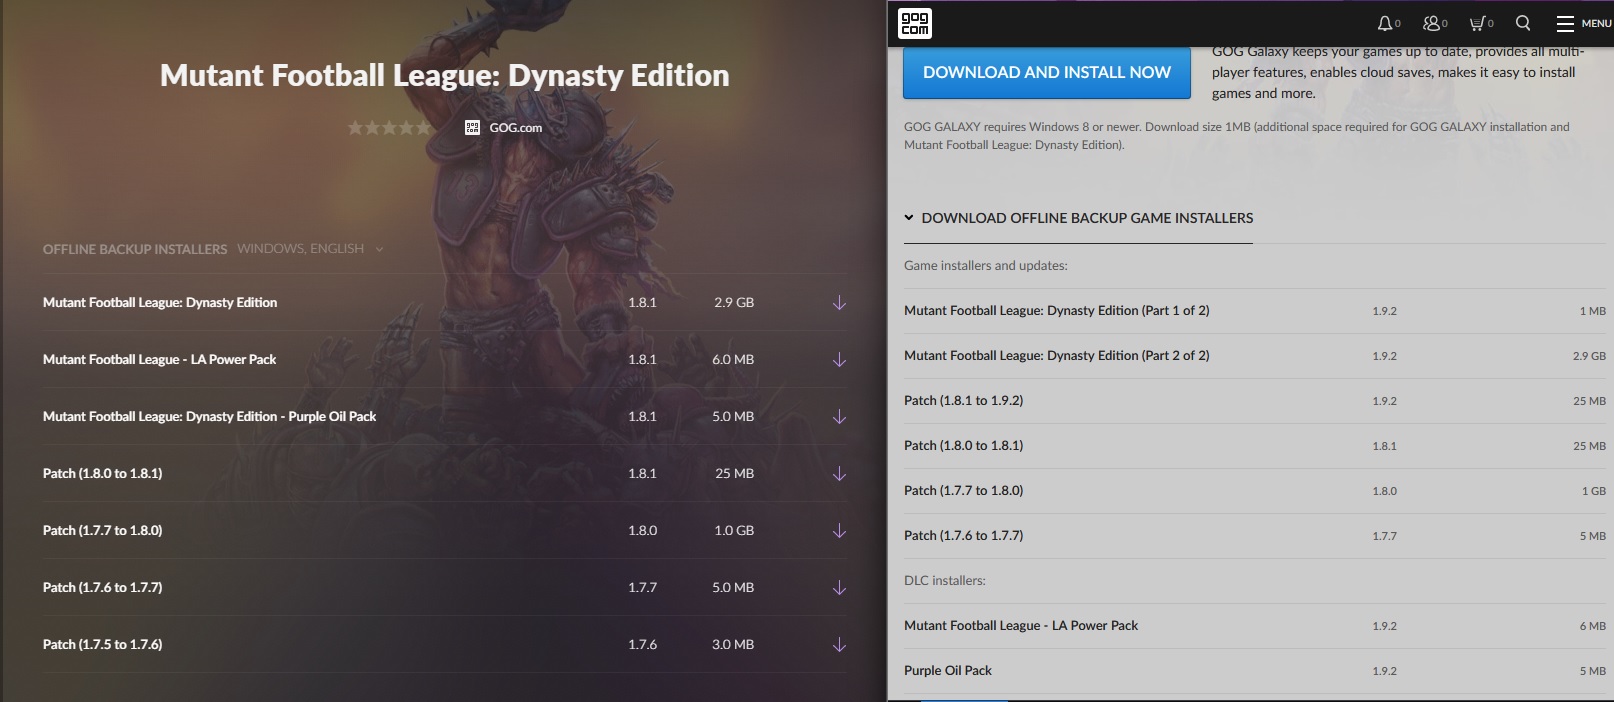The width and height of the screenshot is (1614, 702).
Task: Click Dynasty Edition (Part 1 of 2) link
Action: [1057, 311]
